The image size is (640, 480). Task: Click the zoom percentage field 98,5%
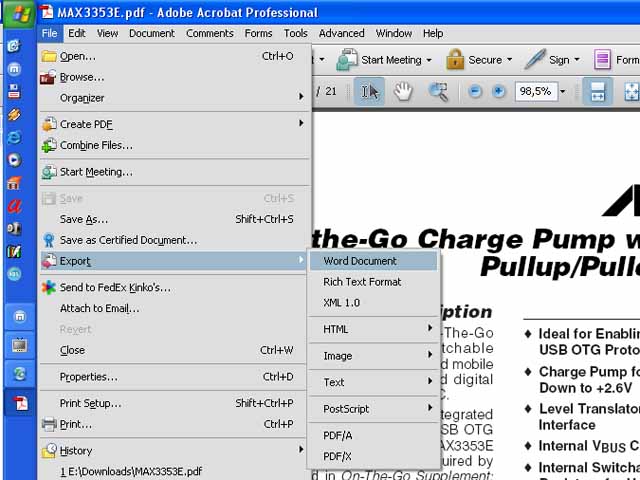tap(536, 91)
